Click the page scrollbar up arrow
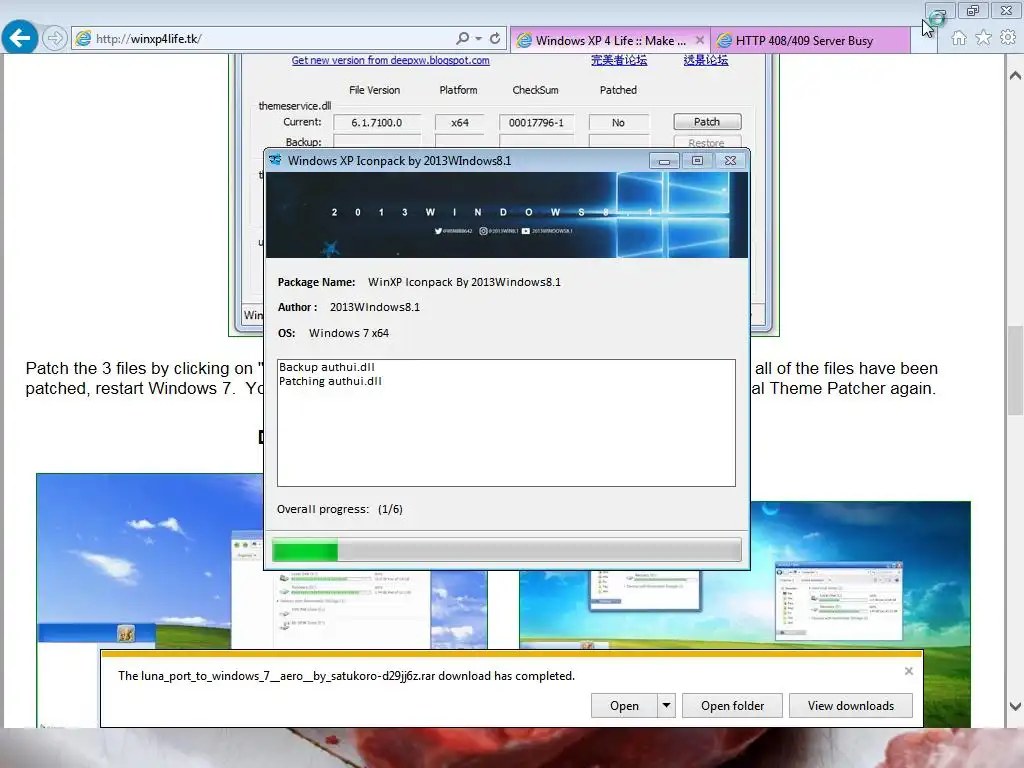The image size is (1024, 768). click(x=1015, y=75)
